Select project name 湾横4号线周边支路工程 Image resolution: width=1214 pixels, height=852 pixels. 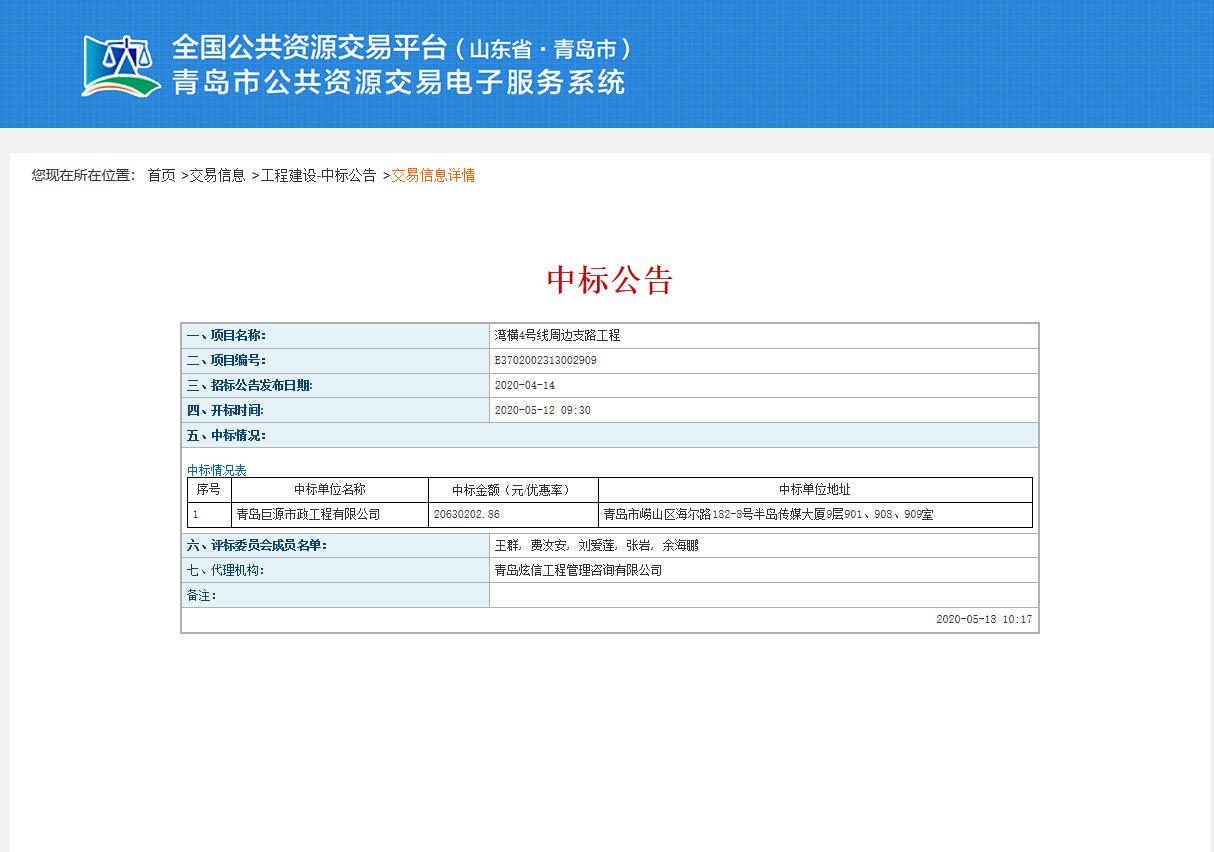point(557,336)
